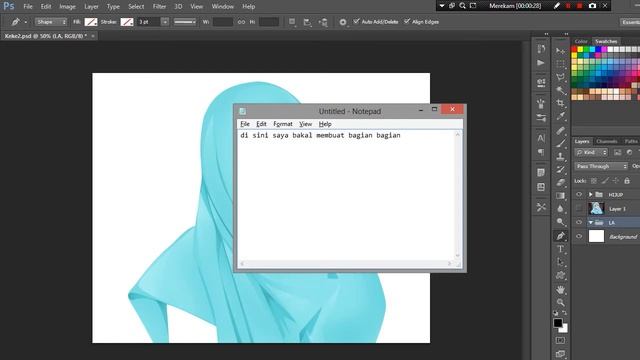This screenshot has width=640, height=360.
Task: Open stroke line type dropdown
Action: click(x=185, y=22)
